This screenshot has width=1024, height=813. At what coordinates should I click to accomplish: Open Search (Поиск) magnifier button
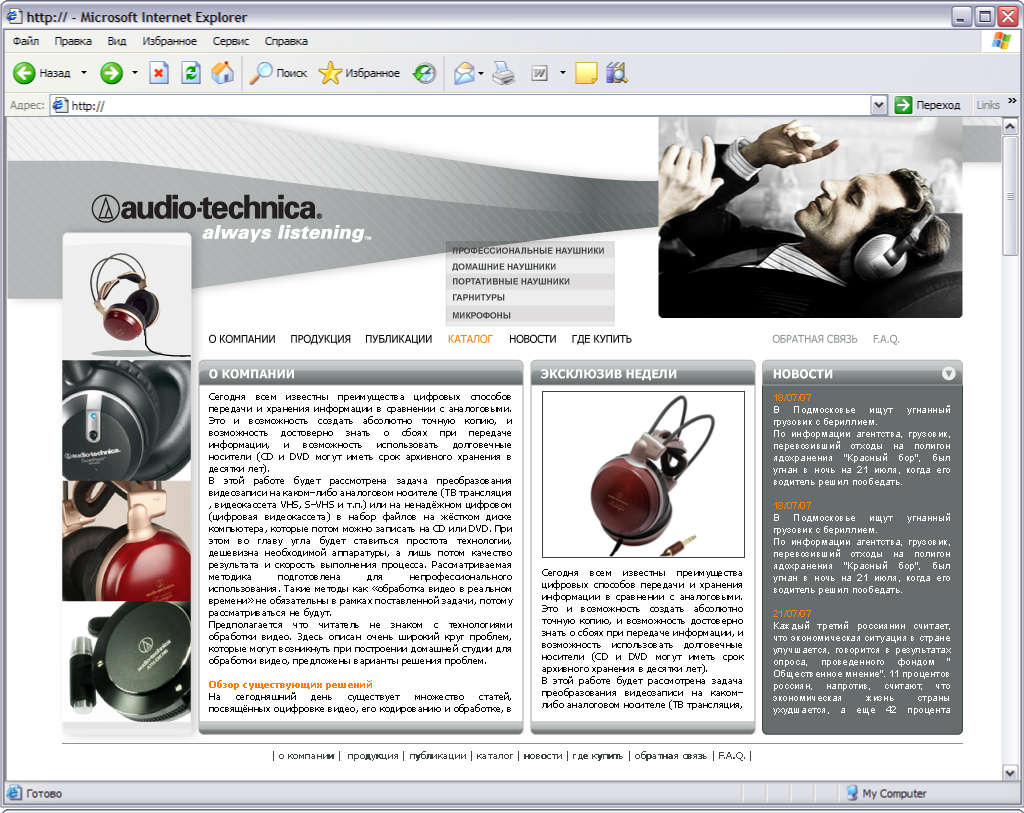pyautogui.click(x=279, y=72)
